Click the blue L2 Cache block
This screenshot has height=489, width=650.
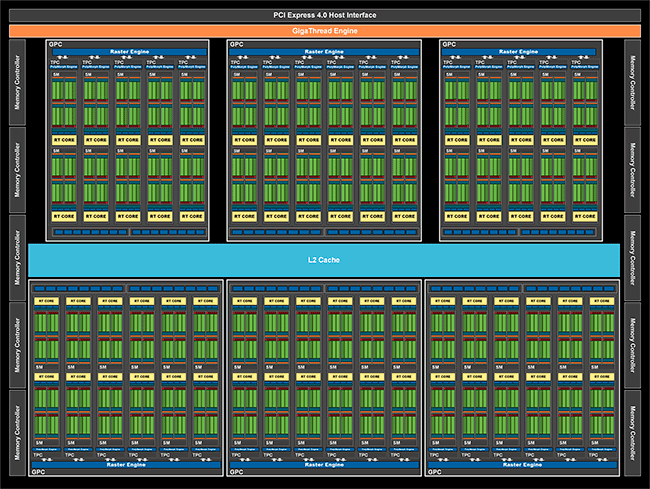coord(324,260)
